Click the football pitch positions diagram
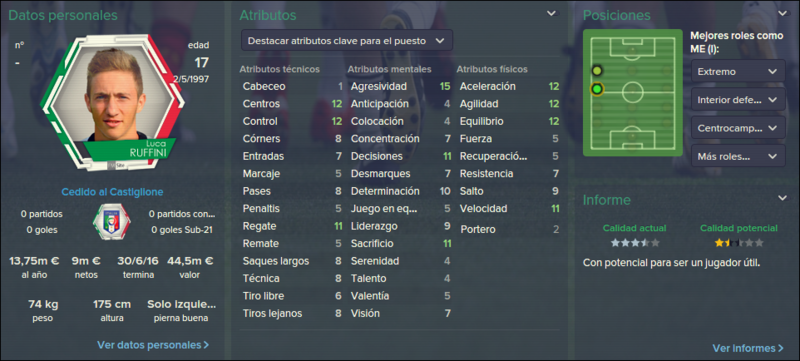800x361 pixels. click(x=633, y=92)
